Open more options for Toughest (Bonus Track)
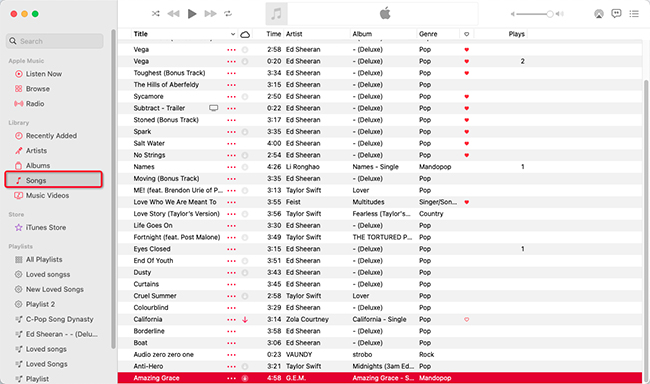The image size is (650, 384). 231,73
